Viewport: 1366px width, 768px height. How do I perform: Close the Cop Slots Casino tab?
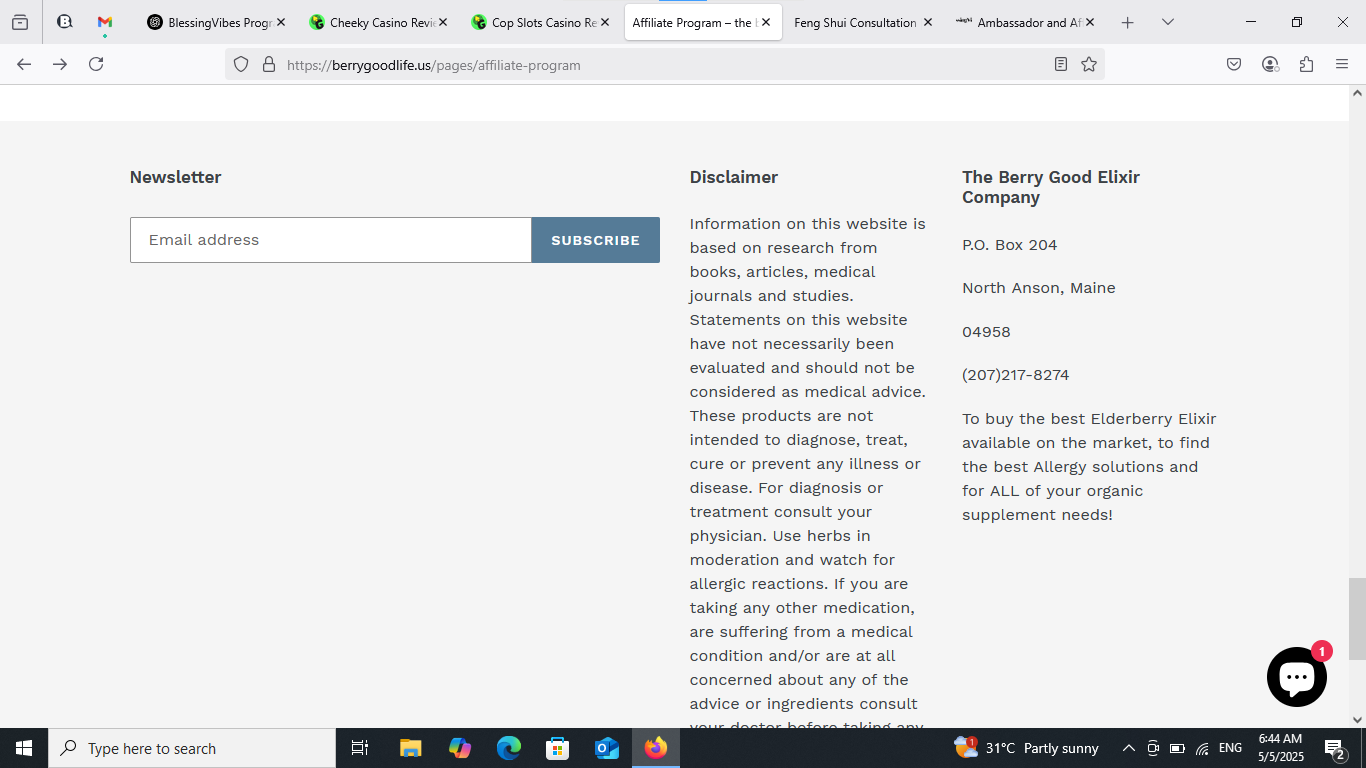605,22
